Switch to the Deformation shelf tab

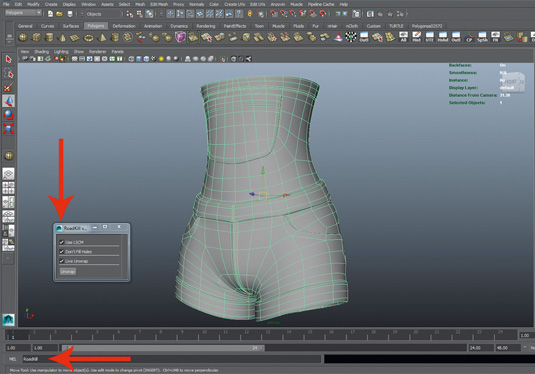click(x=124, y=26)
